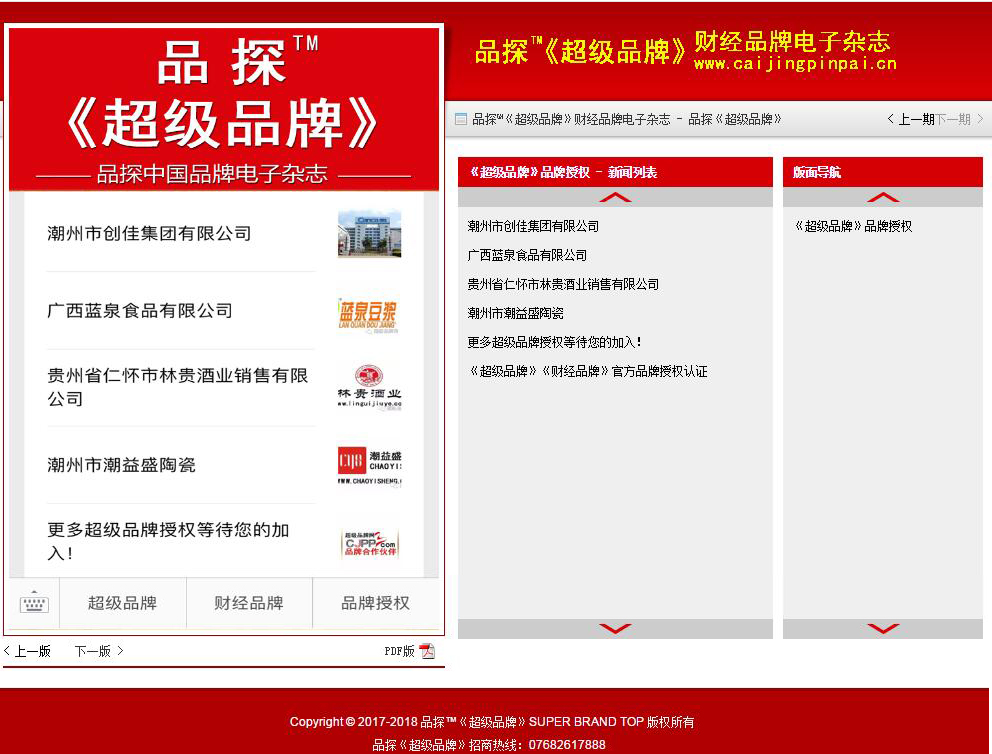This screenshot has height=754, width=992.
Task: Click 贵州省仁怀市林贵酒业销售有限公司 title in magazine page
Action: click(178, 387)
